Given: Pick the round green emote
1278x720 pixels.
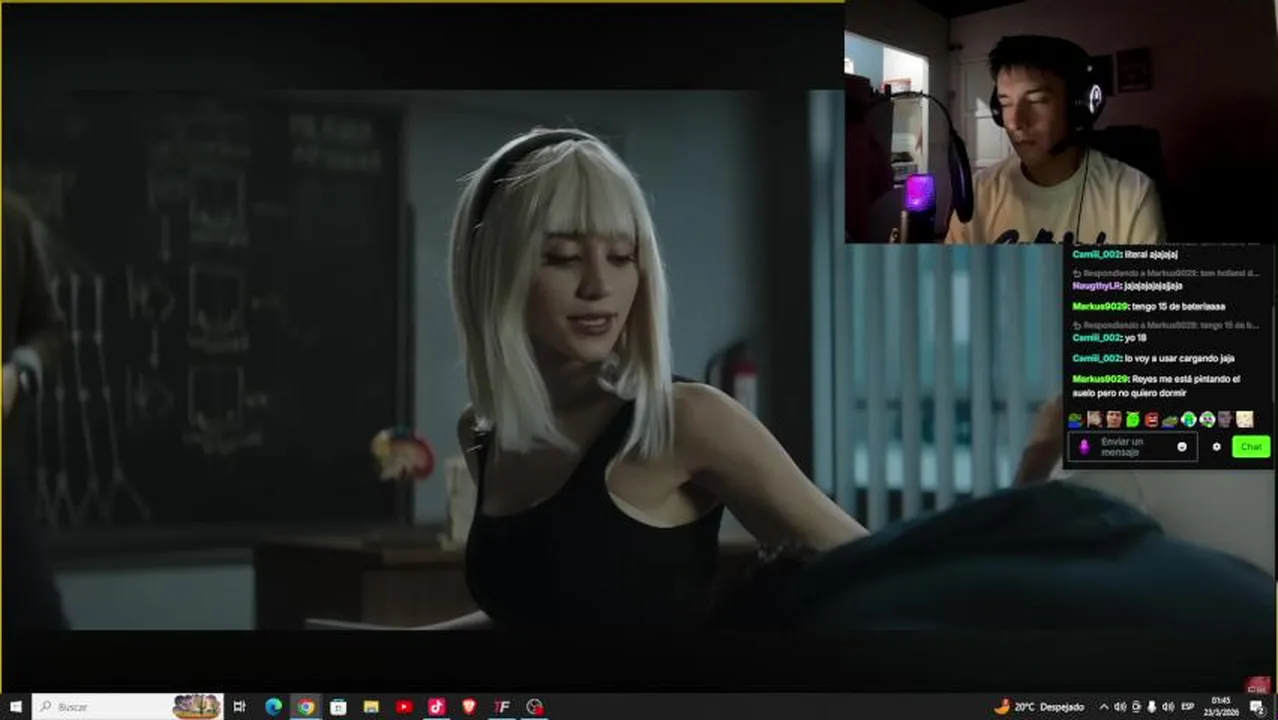Looking at the screenshot, I should click(x=1133, y=420).
